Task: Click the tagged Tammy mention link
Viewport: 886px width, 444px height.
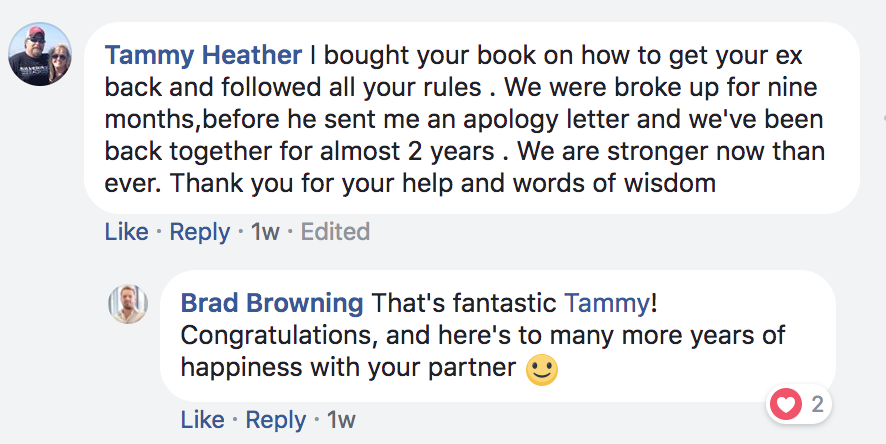Action: point(607,304)
